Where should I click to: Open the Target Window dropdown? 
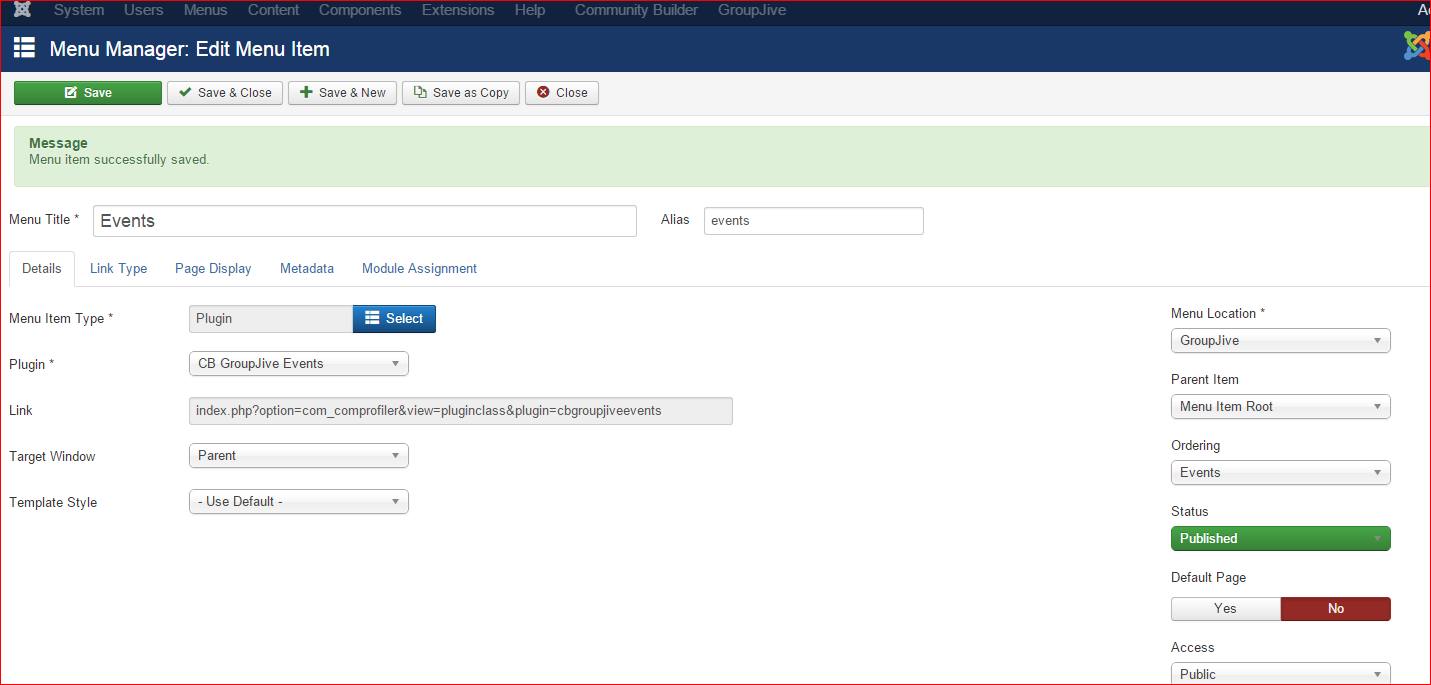click(x=299, y=456)
